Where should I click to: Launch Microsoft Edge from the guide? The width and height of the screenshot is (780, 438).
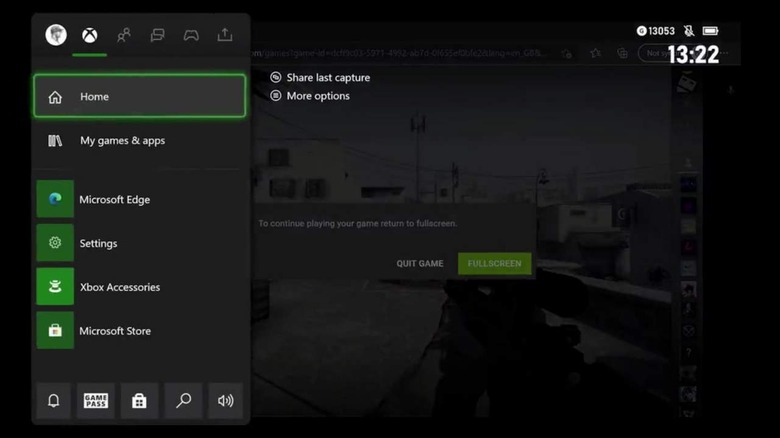coord(139,199)
